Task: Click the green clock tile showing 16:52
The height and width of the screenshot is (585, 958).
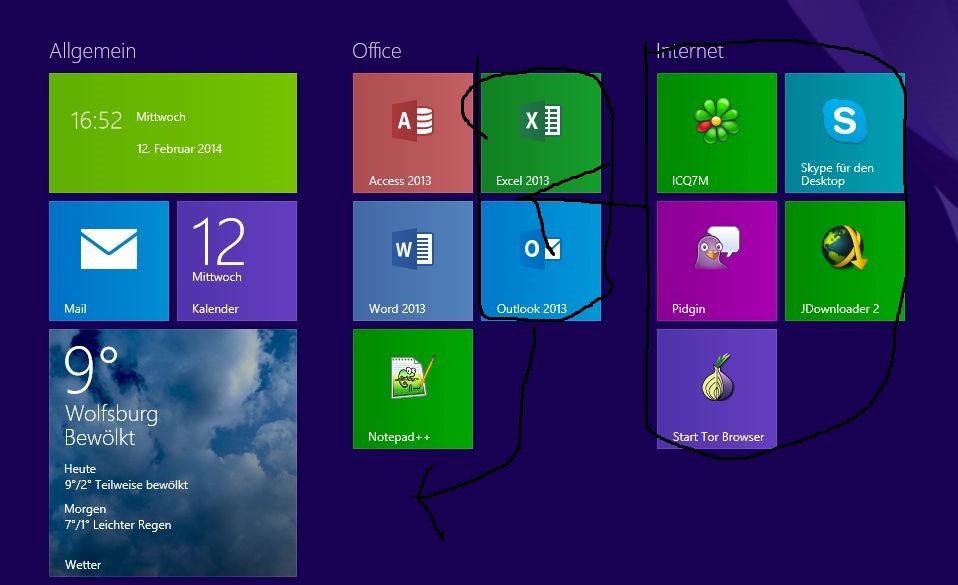Action: click(x=173, y=133)
